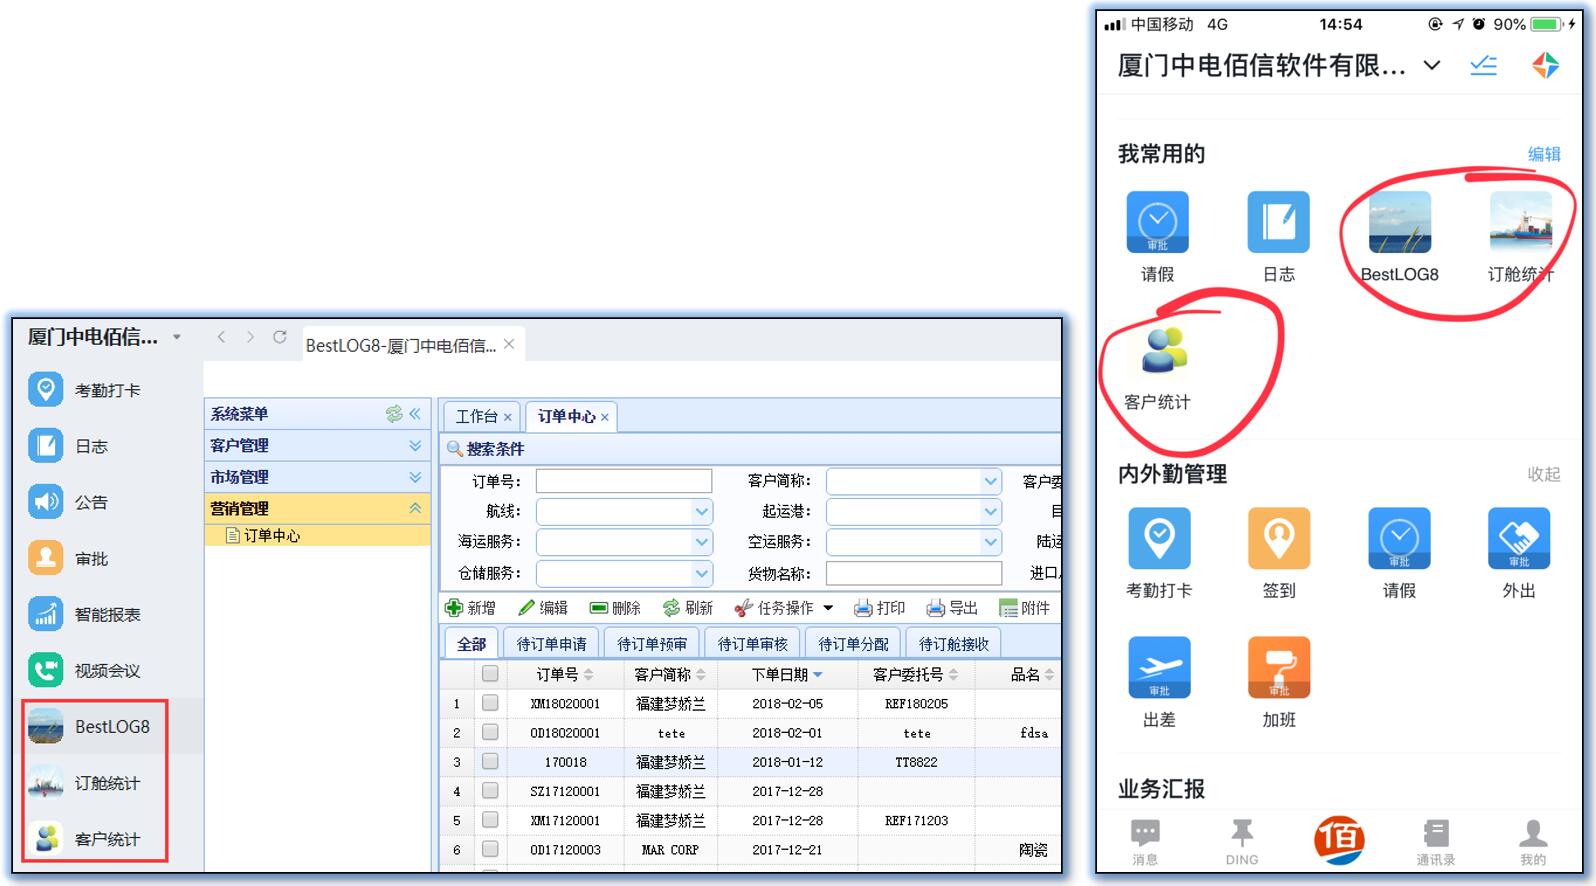Open BestLOG8 icon in the mobile app grid

(1399, 223)
